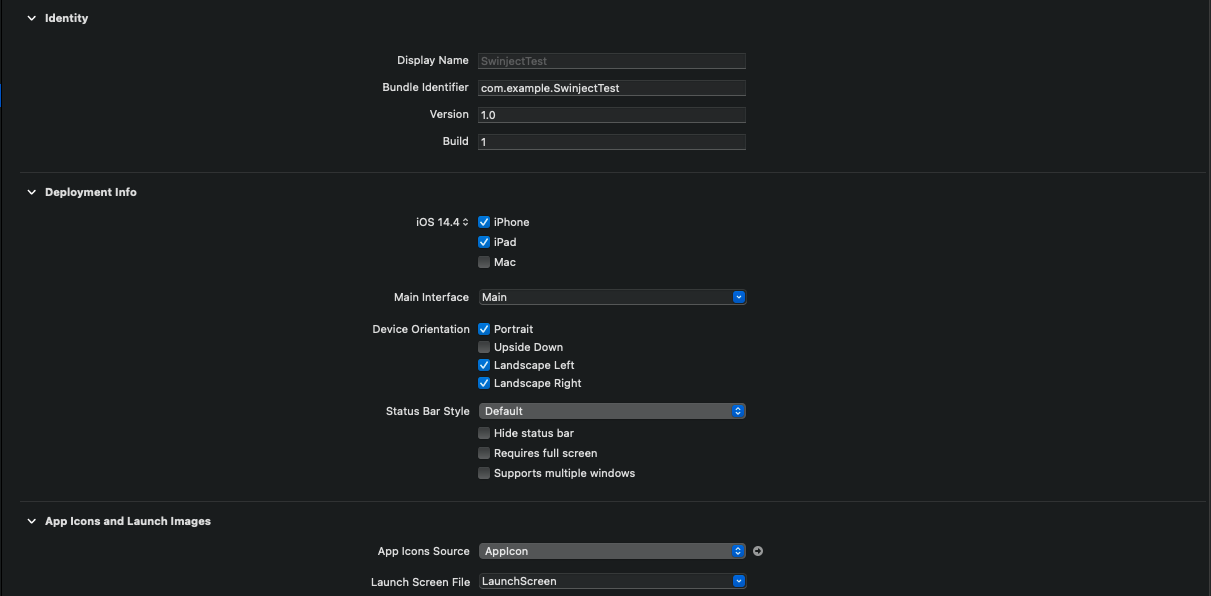This screenshot has width=1211, height=596.
Task: Enable Supports multiple windows checkbox
Action: coord(484,473)
